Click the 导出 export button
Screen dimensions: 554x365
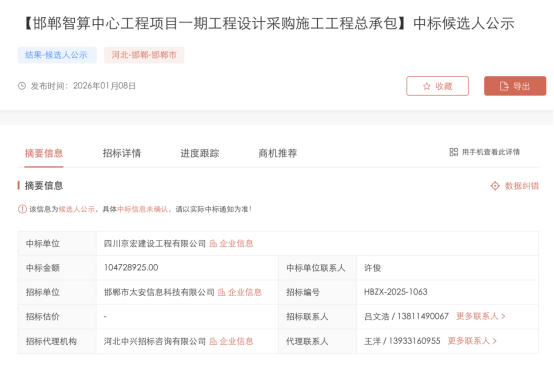click(515, 86)
